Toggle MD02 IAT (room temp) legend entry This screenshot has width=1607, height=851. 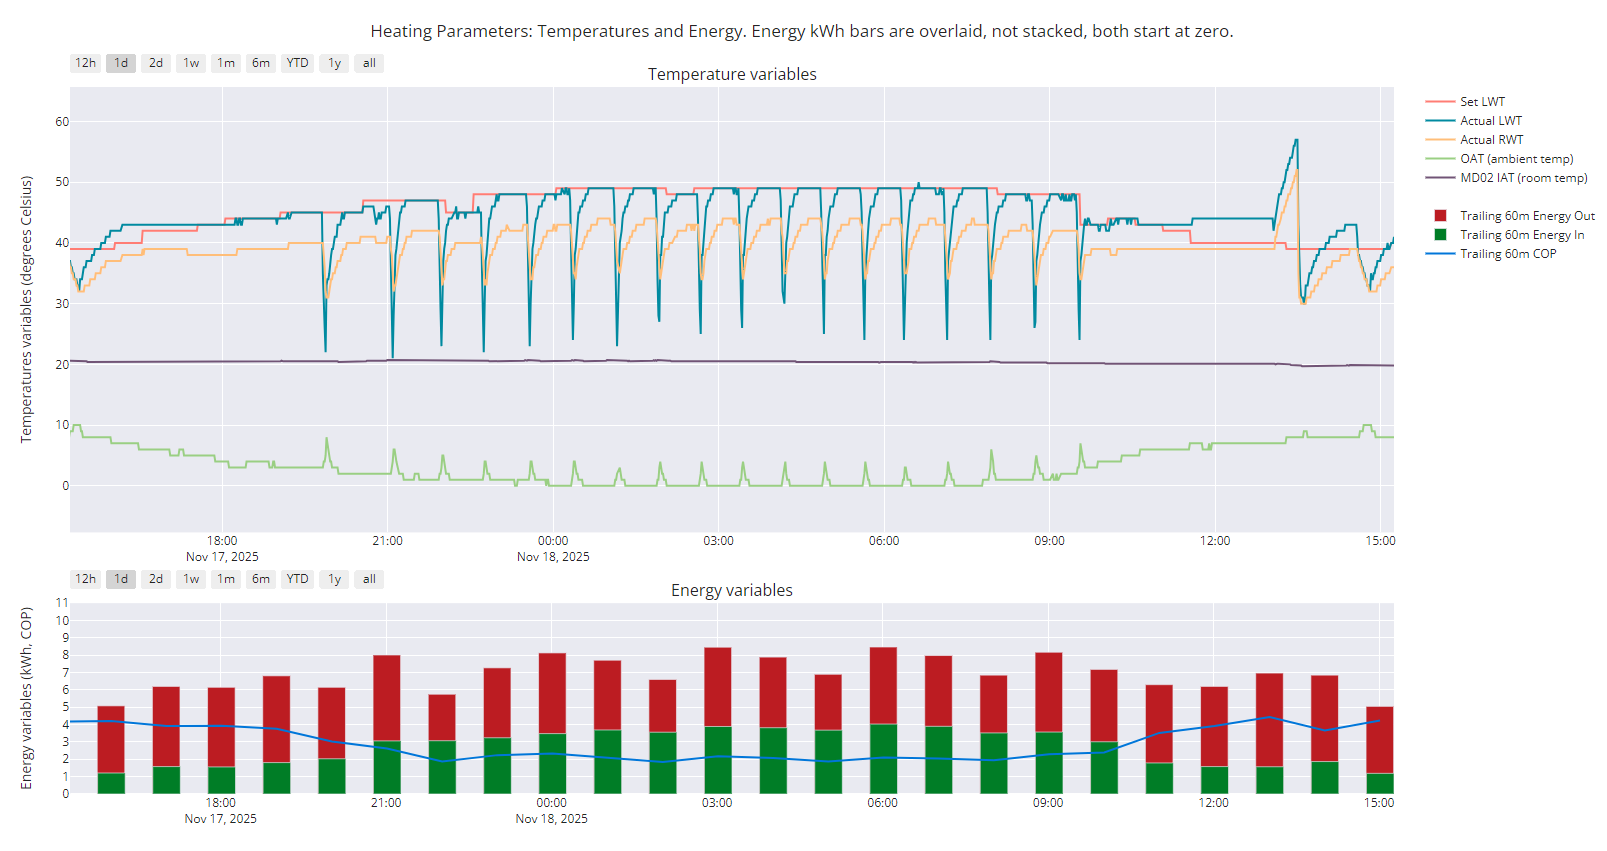[x=1523, y=178]
